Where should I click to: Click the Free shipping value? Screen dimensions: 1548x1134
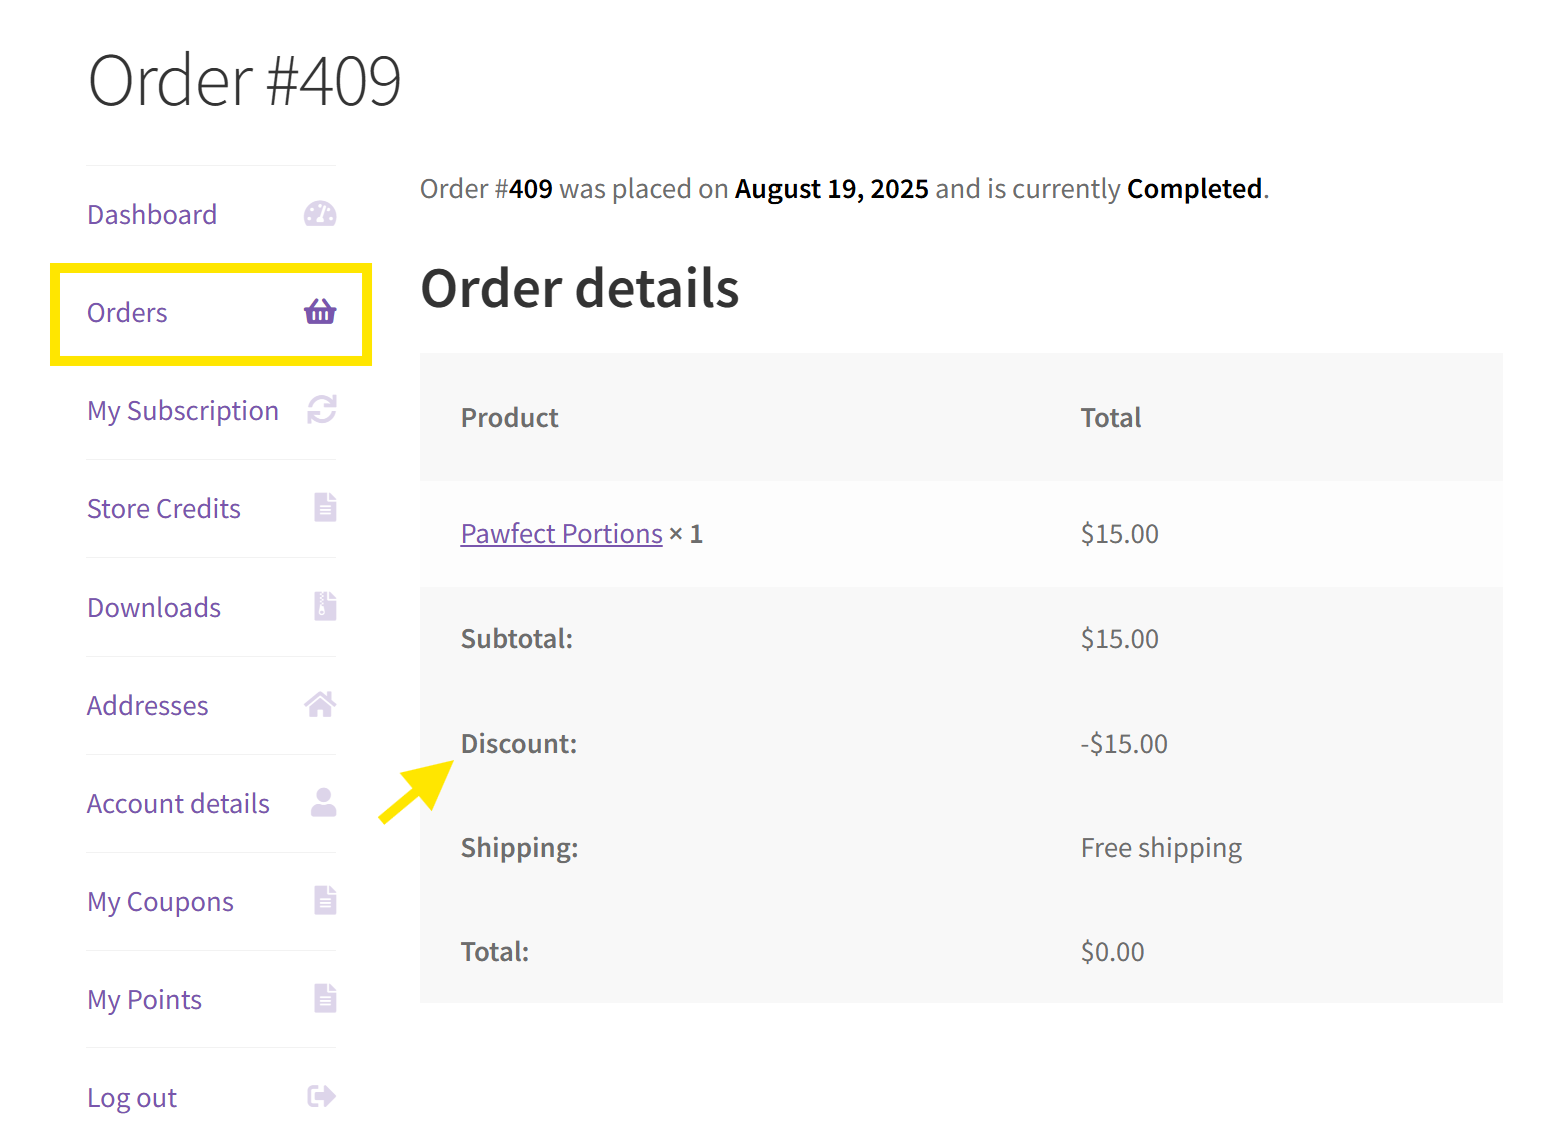click(1162, 848)
